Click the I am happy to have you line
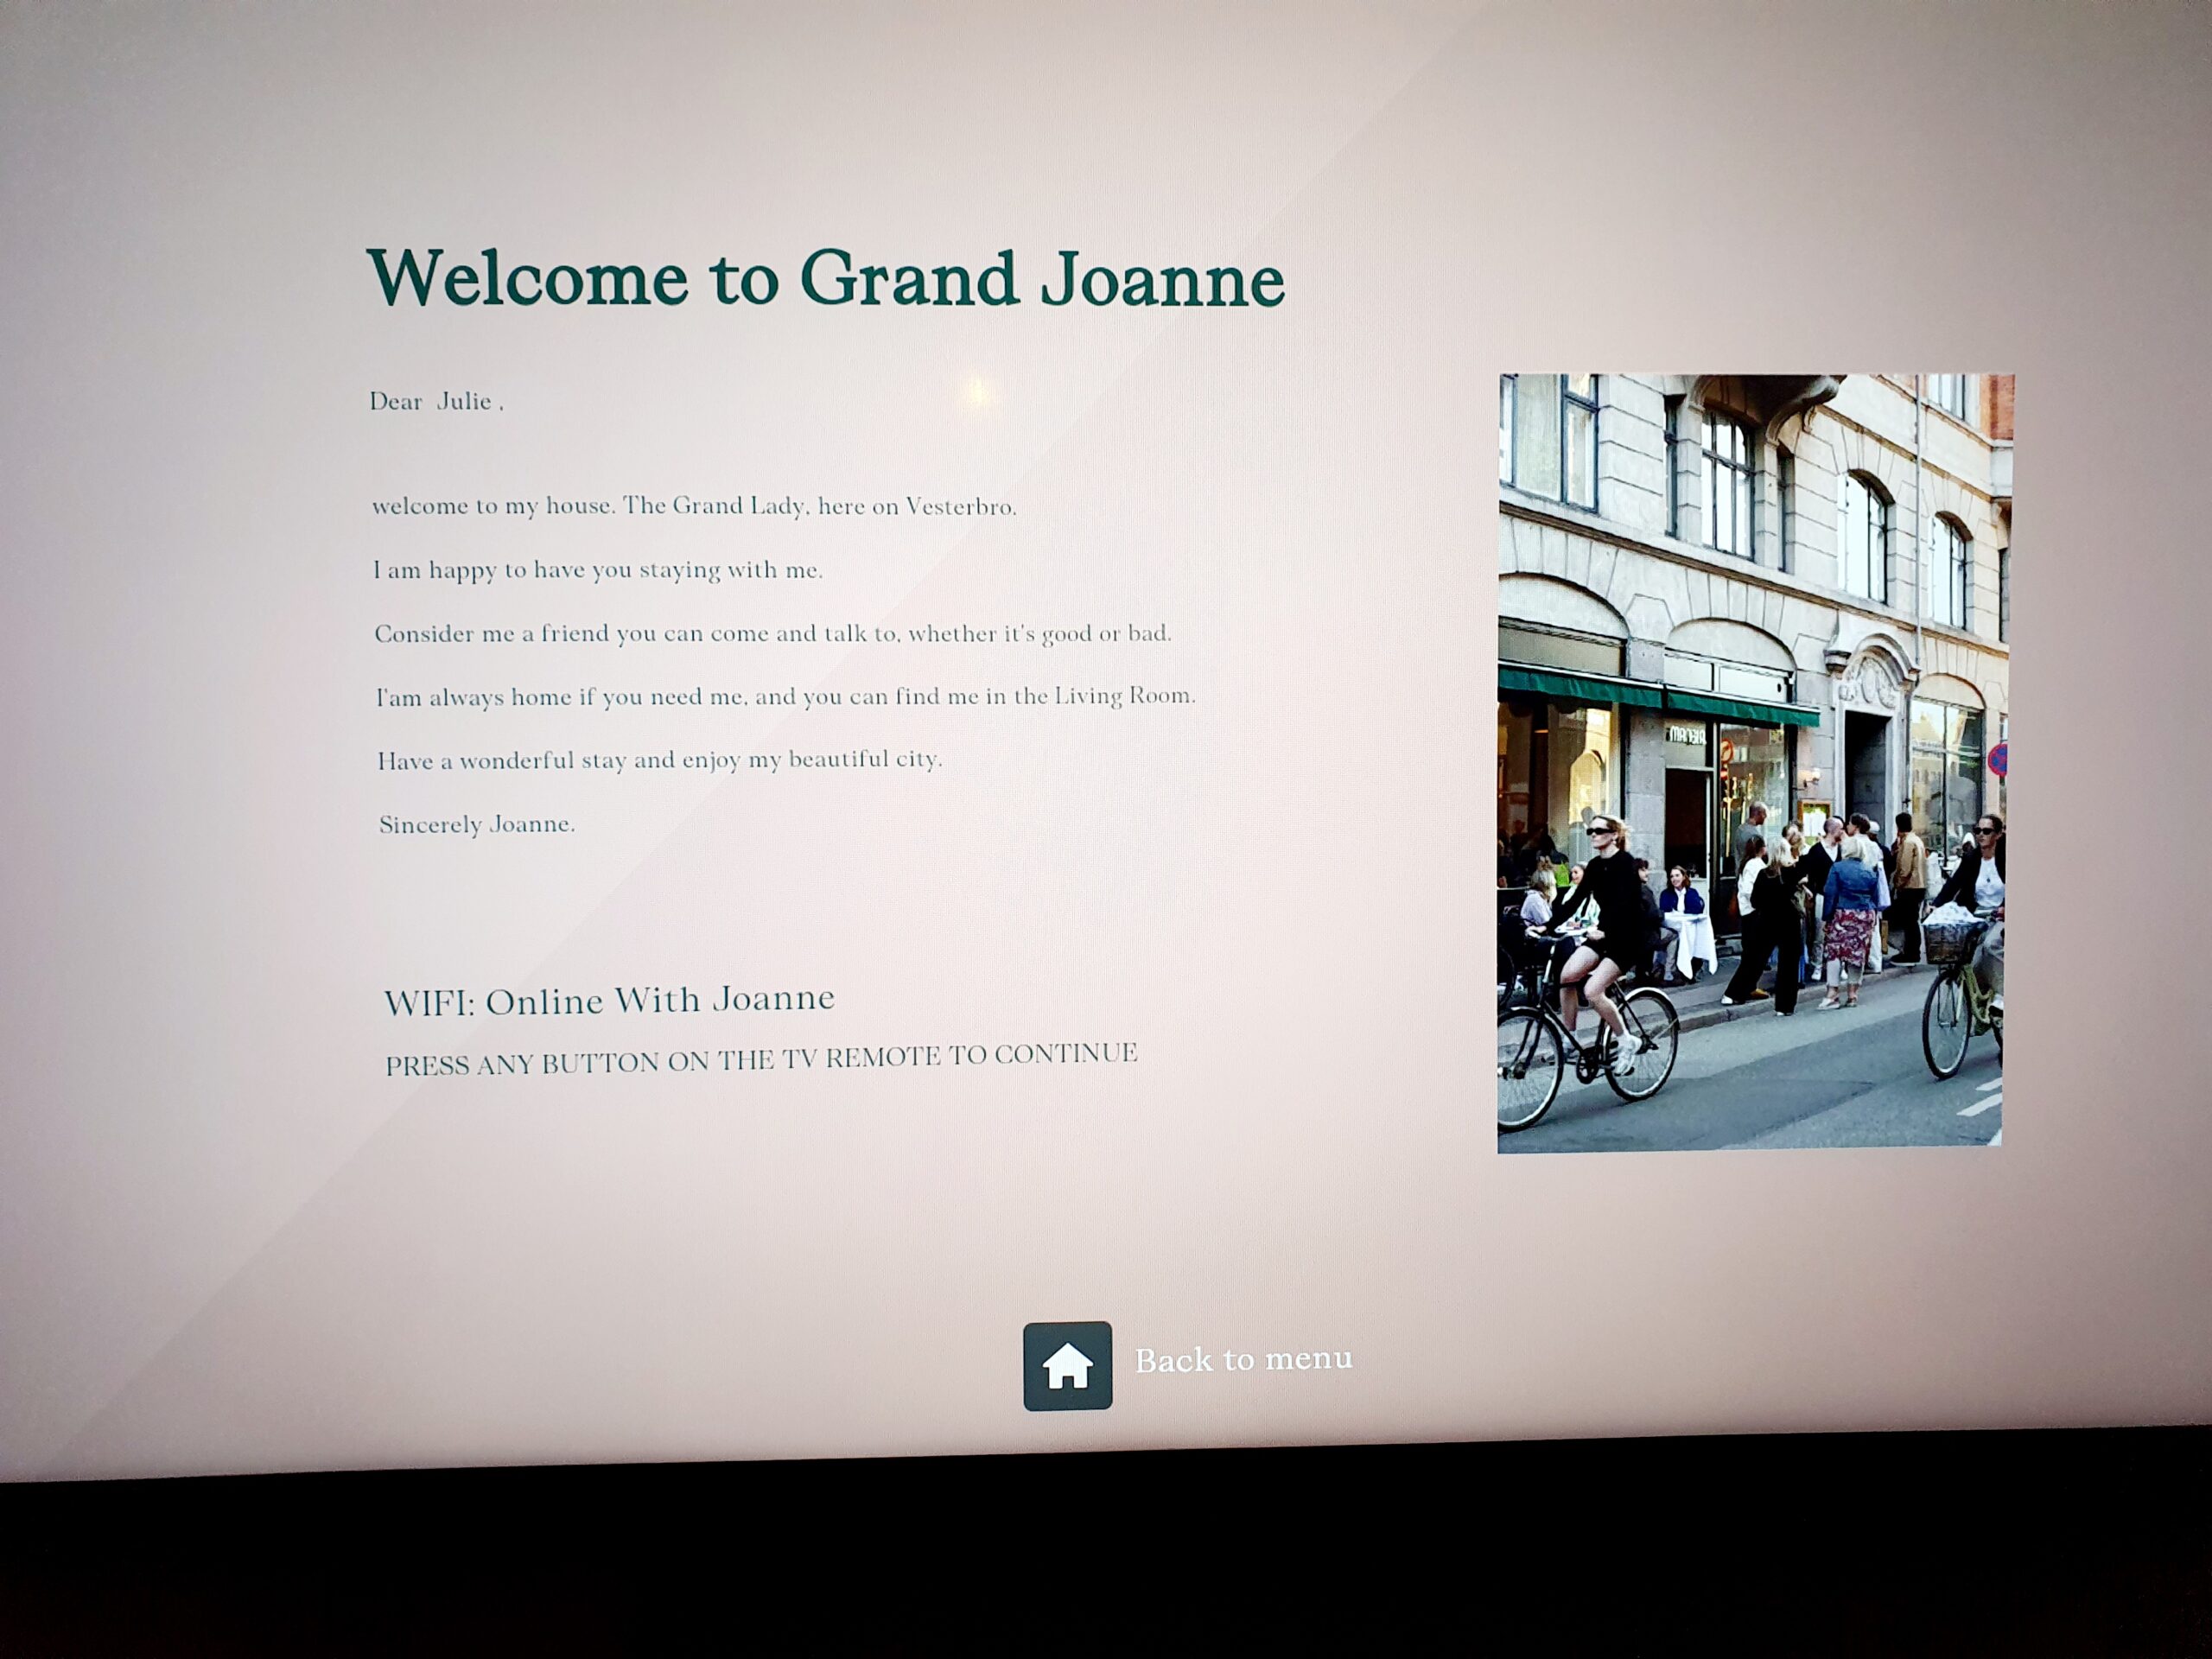 (598, 570)
